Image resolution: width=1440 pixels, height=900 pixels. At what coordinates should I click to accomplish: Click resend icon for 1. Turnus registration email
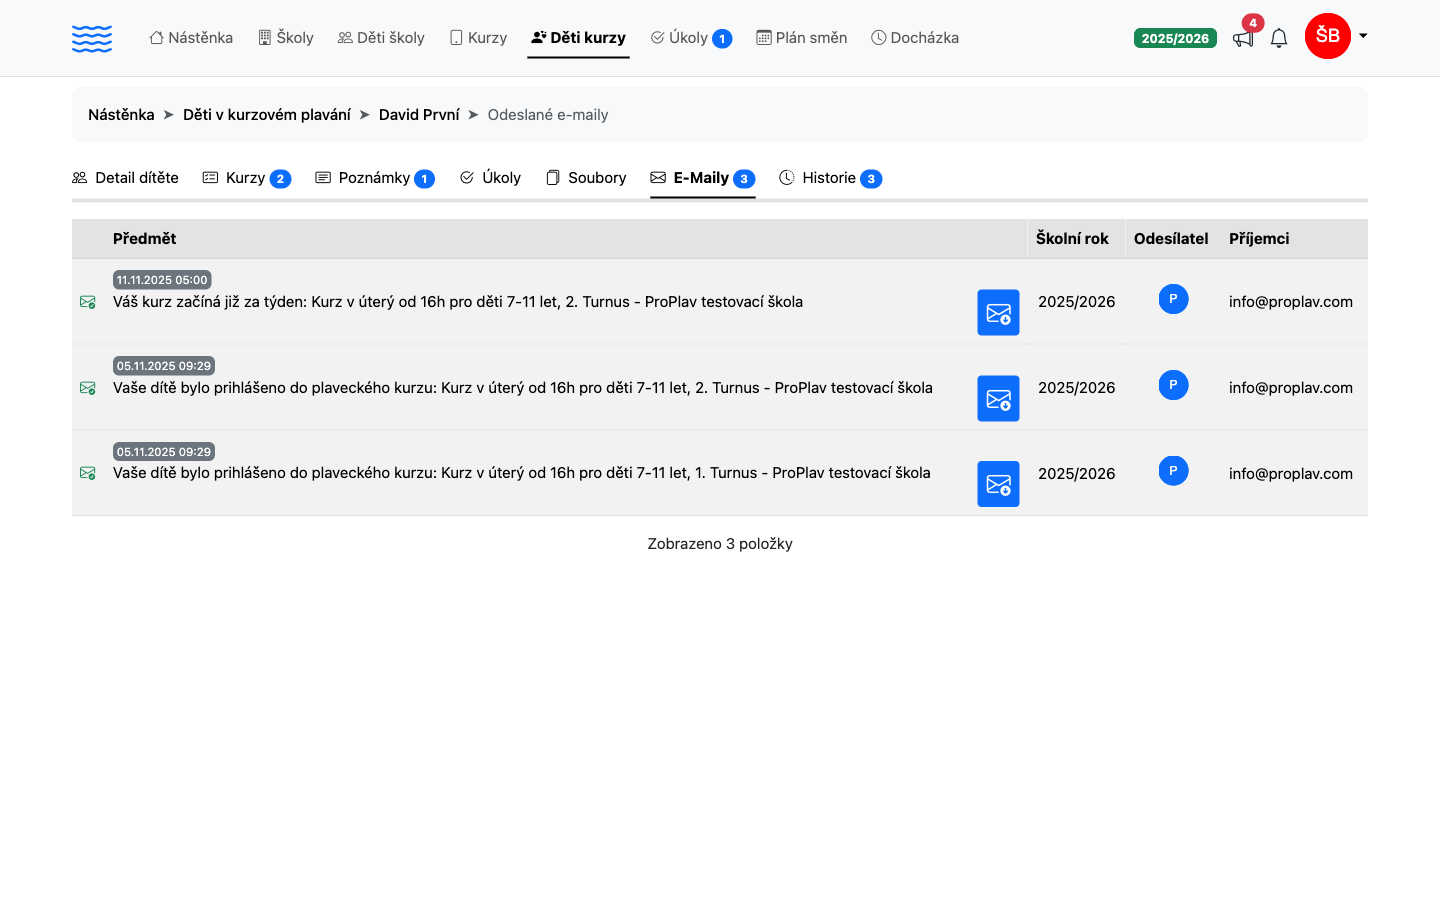tap(998, 484)
